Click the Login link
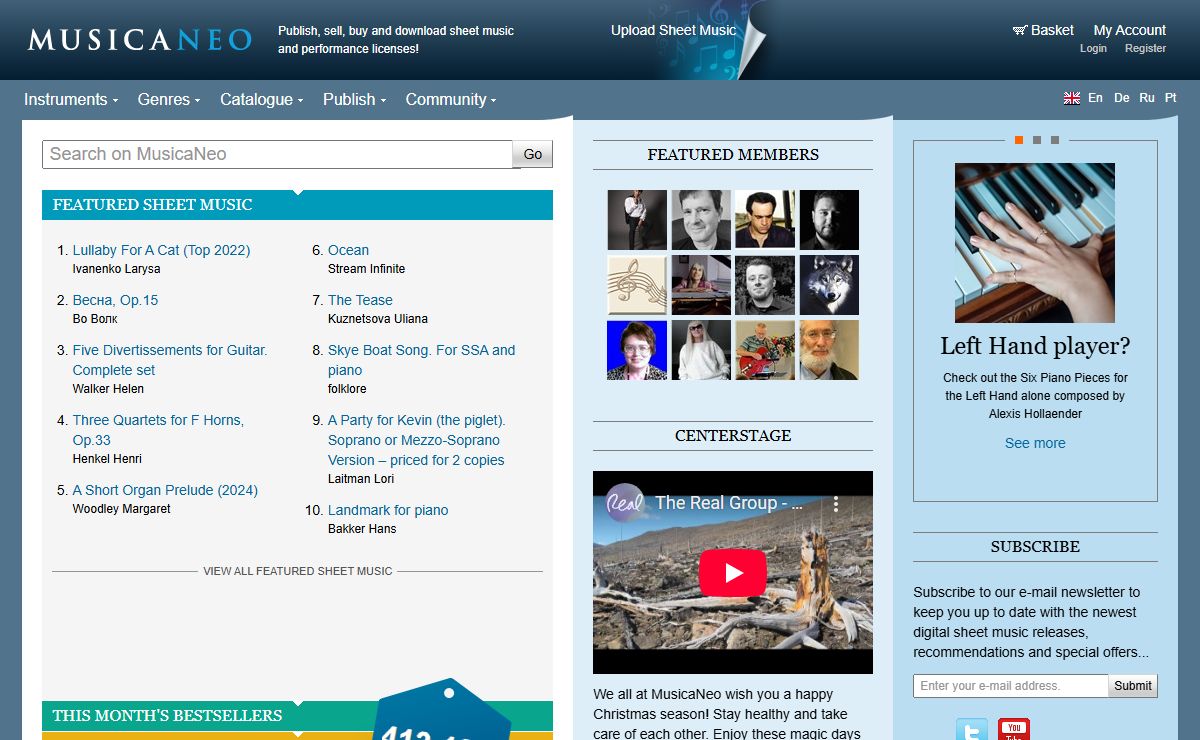 [1093, 48]
